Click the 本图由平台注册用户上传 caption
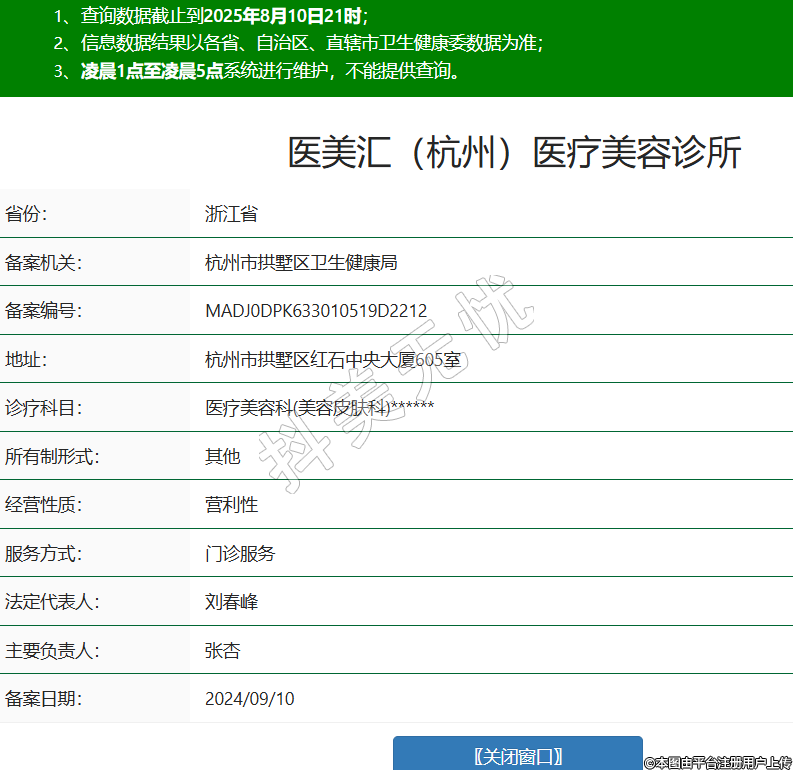This screenshot has height=770, width=793. coord(717,762)
